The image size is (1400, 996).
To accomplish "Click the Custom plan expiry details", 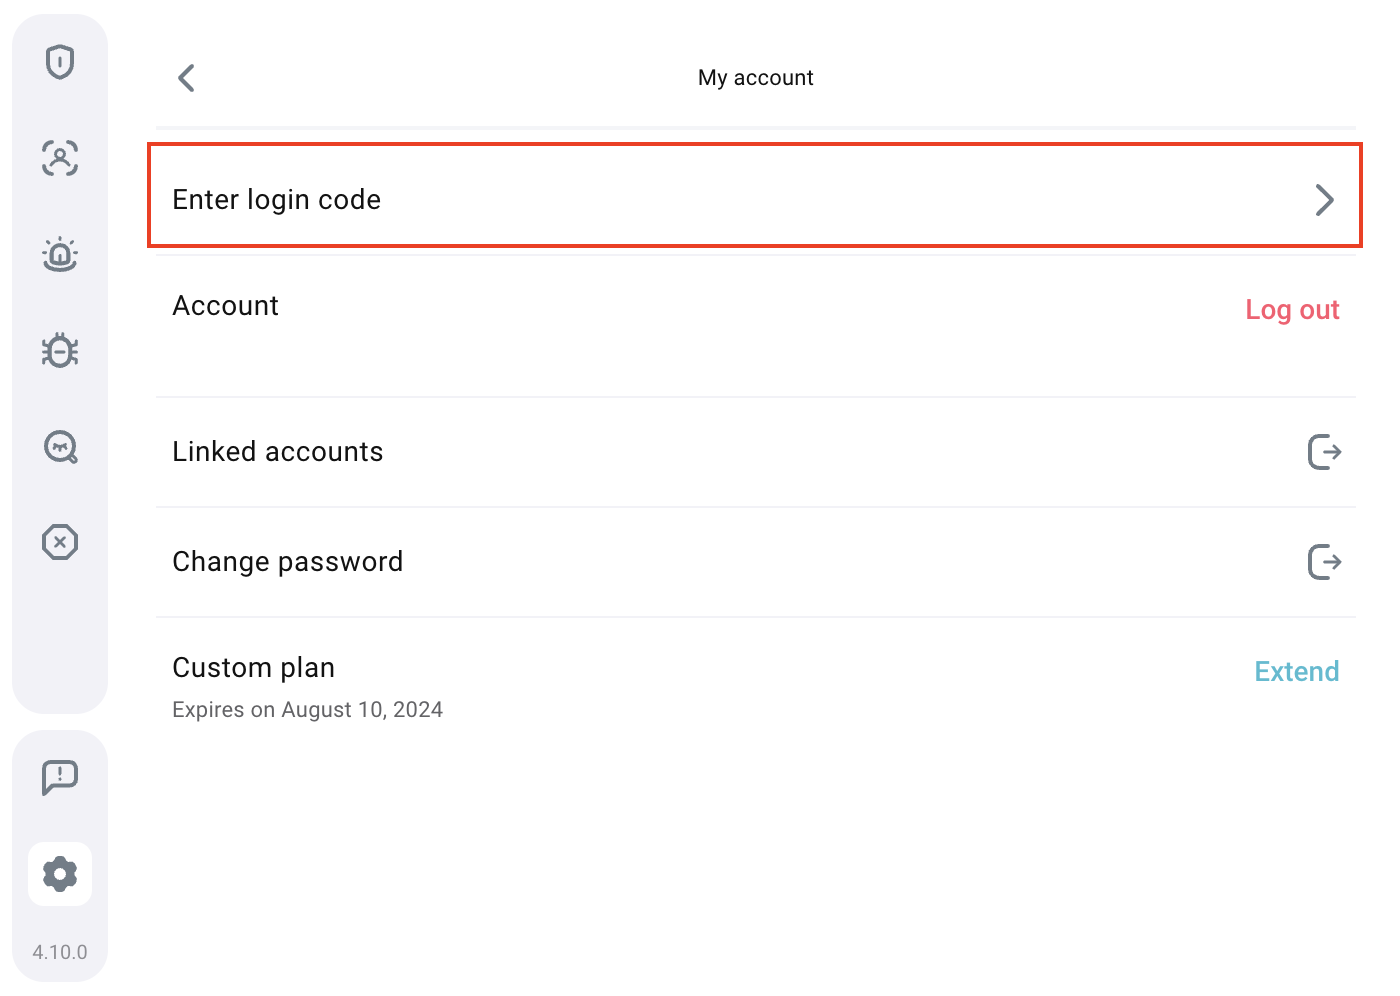I will tap(307, 709).
